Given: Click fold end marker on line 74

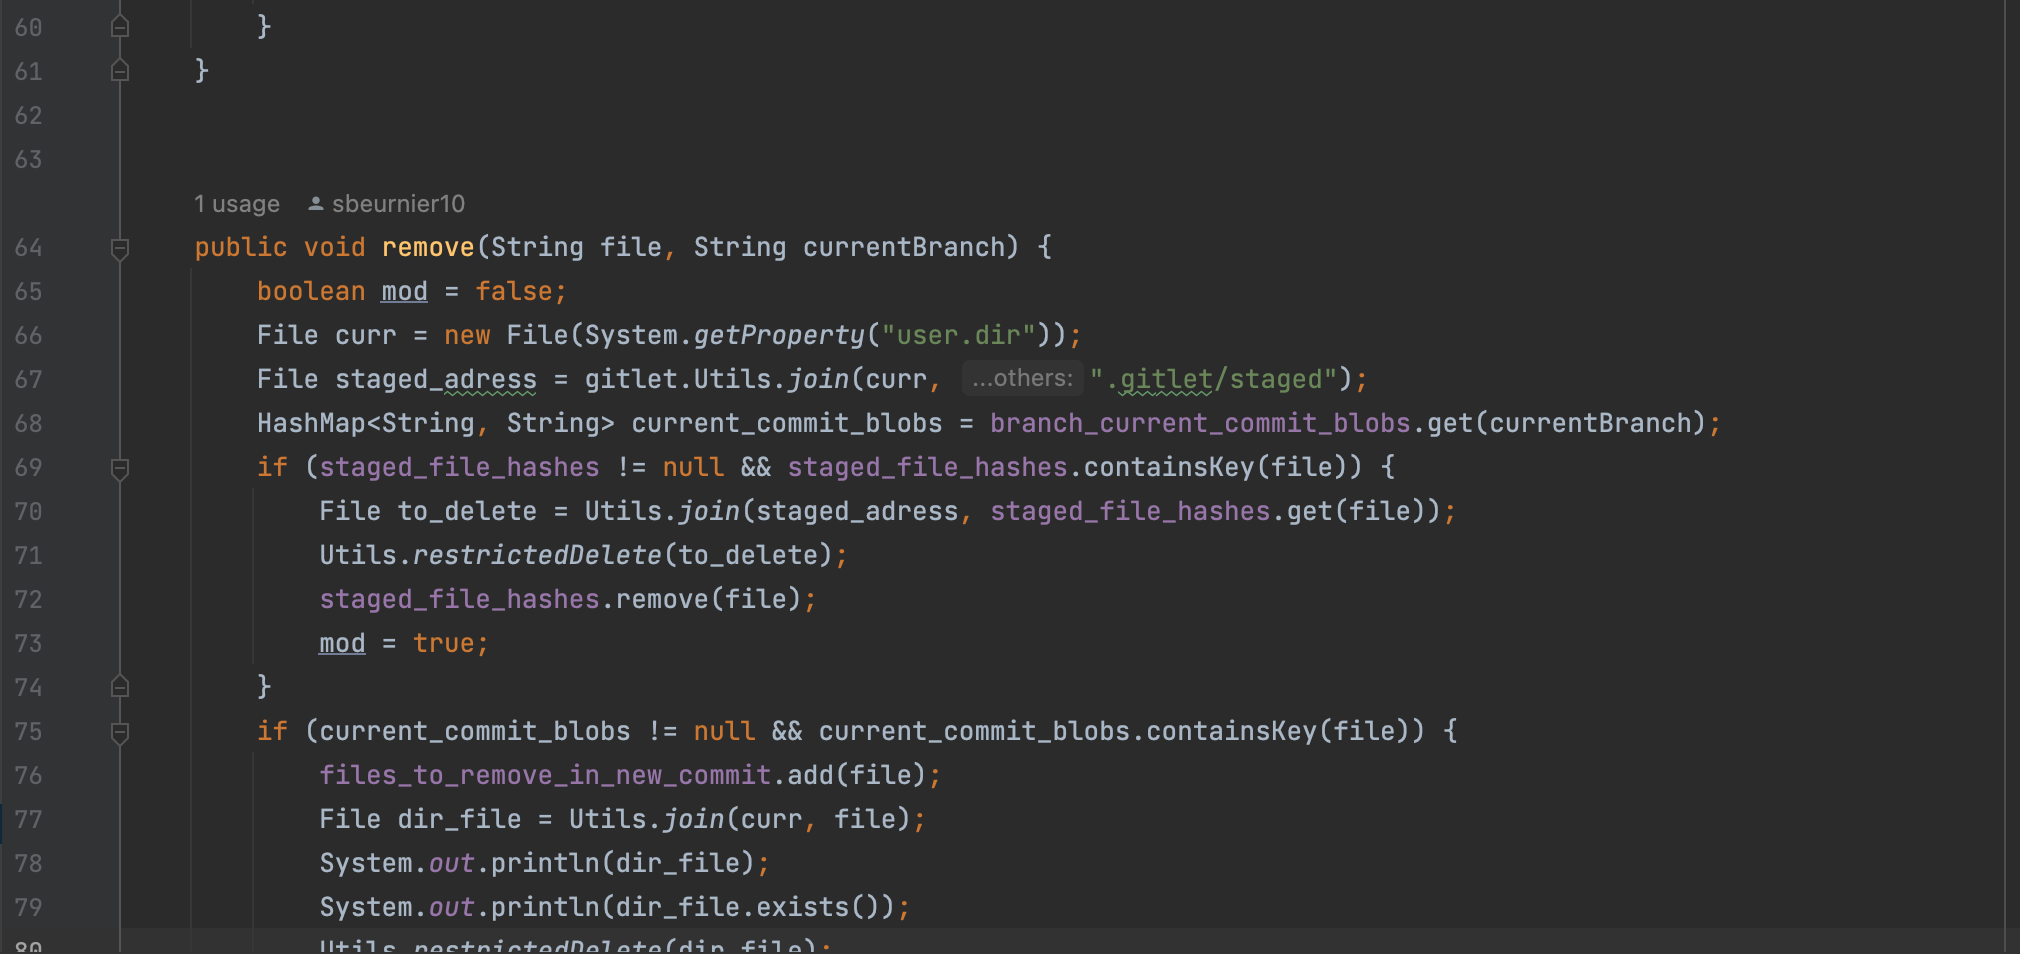Looking at the screenshot, I should click(x=120, y=687).
